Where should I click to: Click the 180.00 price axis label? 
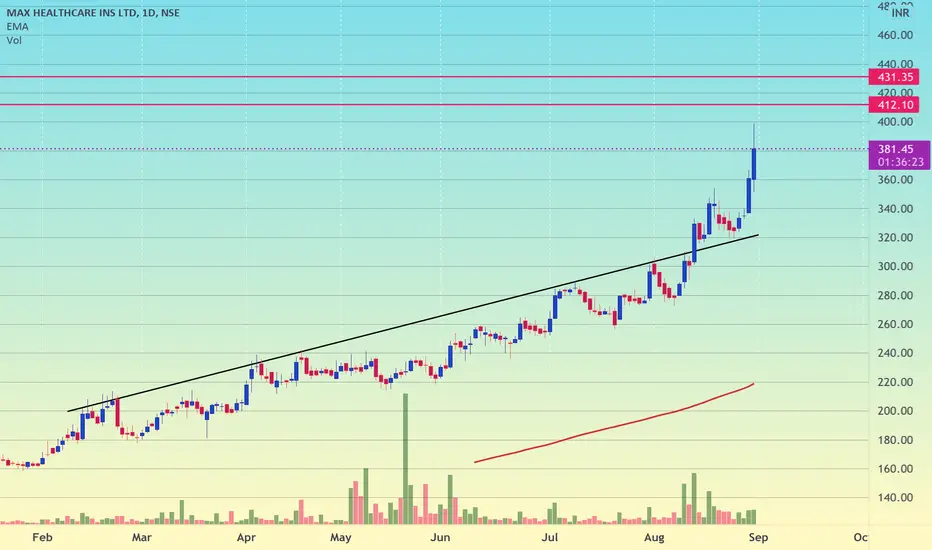point(895,440)
